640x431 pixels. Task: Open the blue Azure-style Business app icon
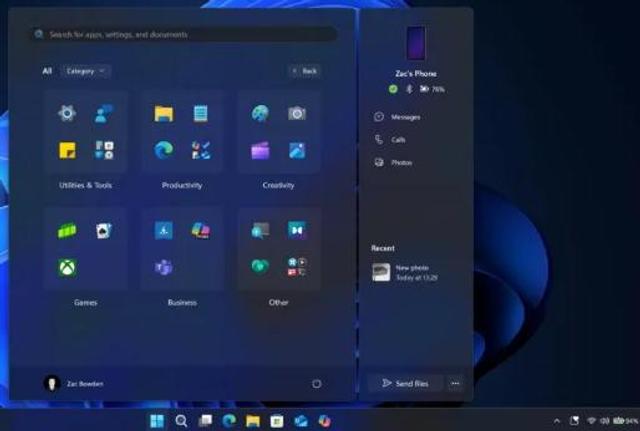(x=164, y=231)
